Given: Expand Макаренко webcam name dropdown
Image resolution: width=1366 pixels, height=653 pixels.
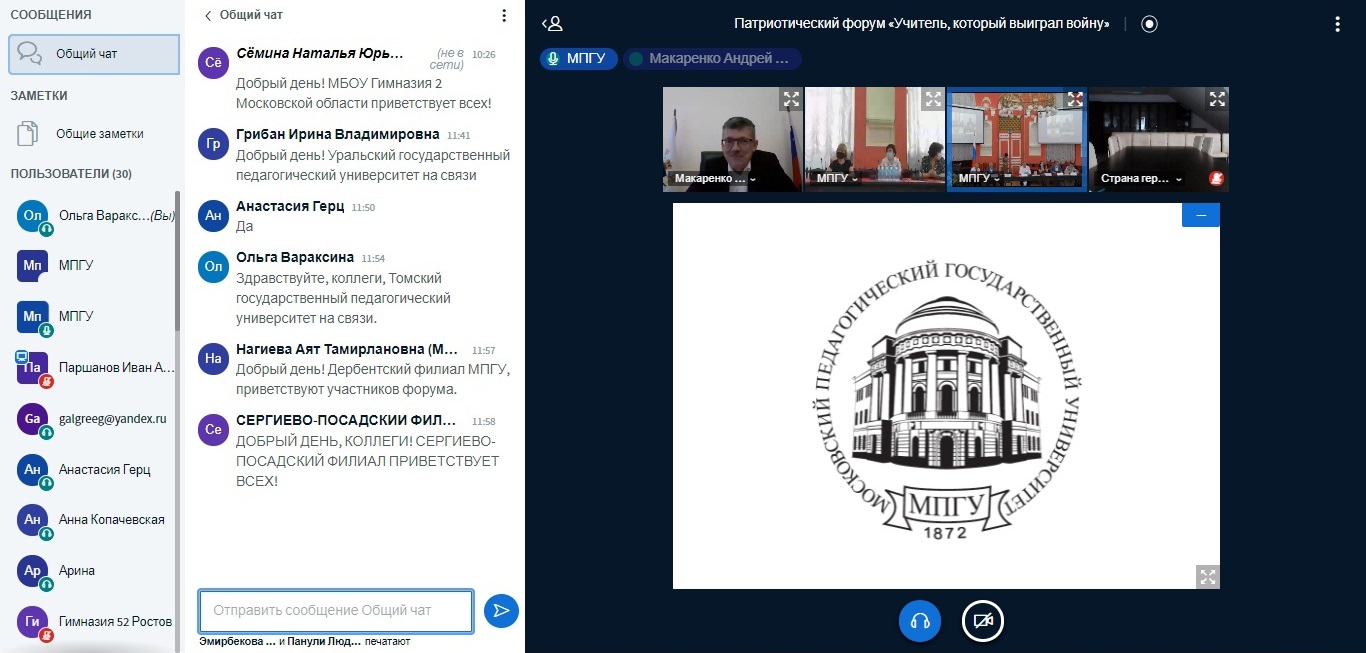Looking at the screenshot, I should pyautogui.click(x=753, y=180).
